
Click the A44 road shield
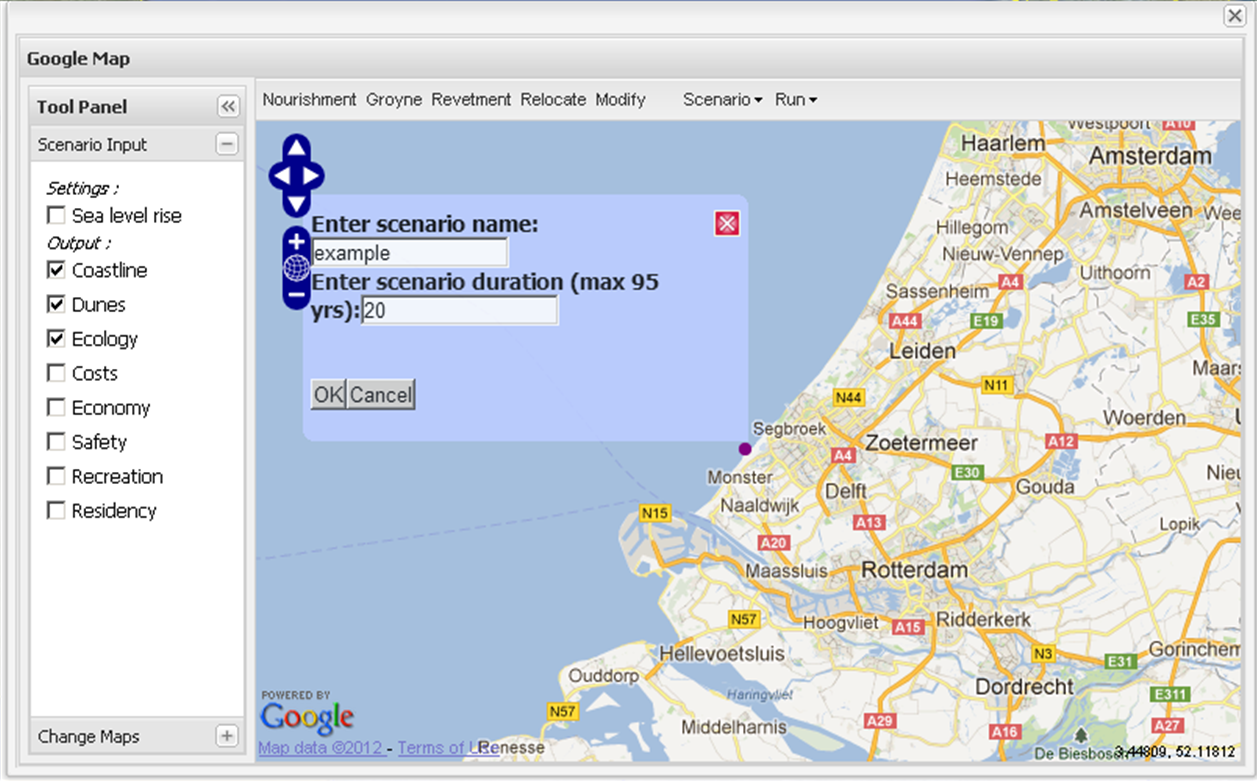pos(906,321)
